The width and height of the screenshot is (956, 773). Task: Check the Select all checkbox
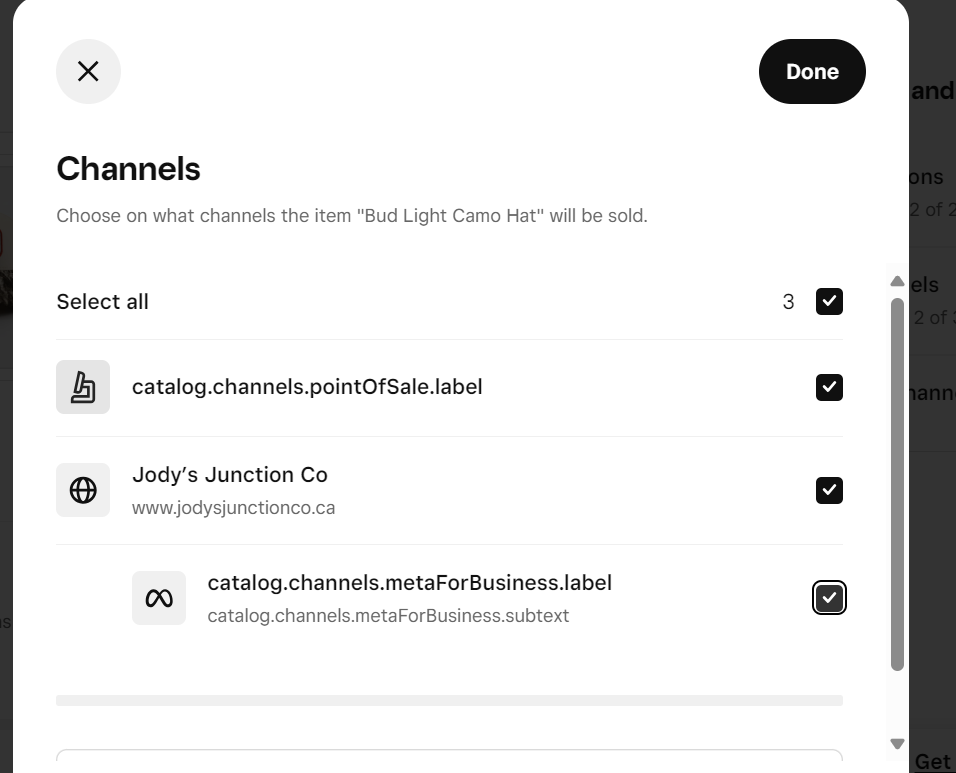[829, 301]
